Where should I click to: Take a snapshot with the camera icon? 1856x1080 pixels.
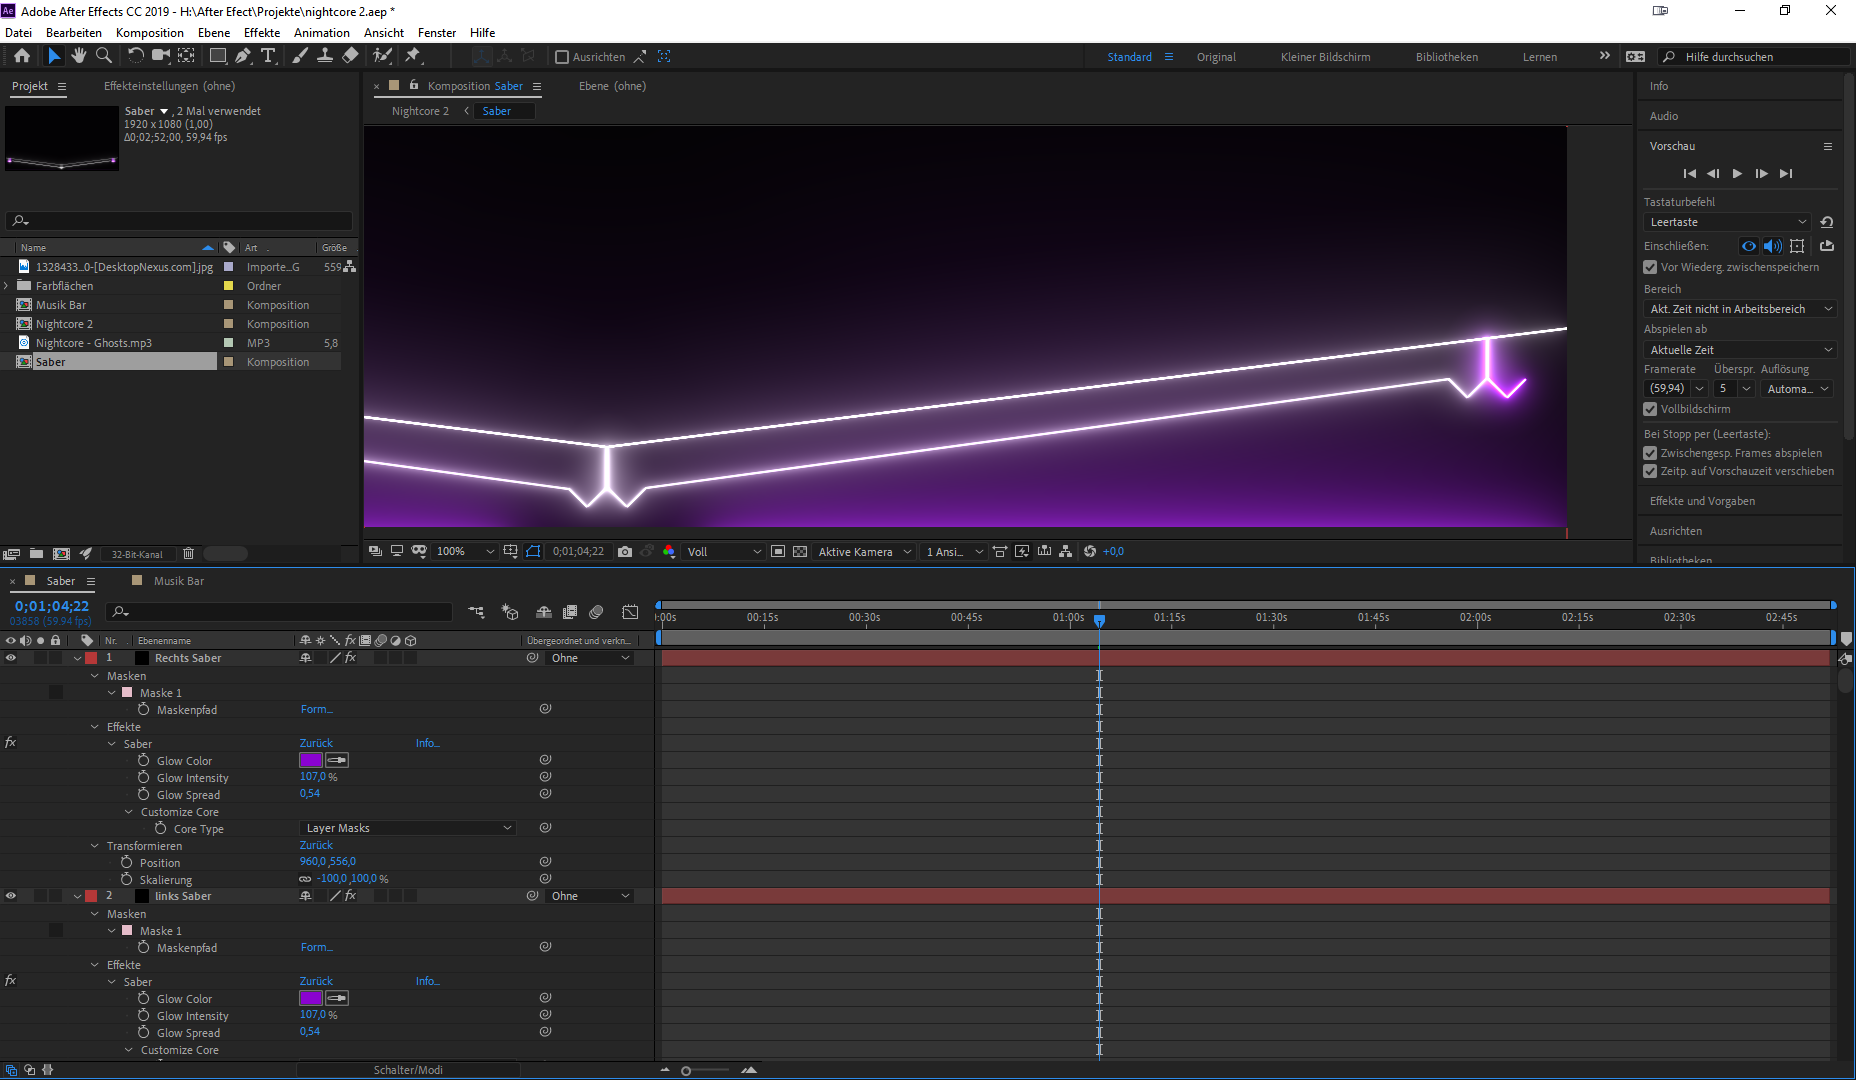click(x=625, y=552)
